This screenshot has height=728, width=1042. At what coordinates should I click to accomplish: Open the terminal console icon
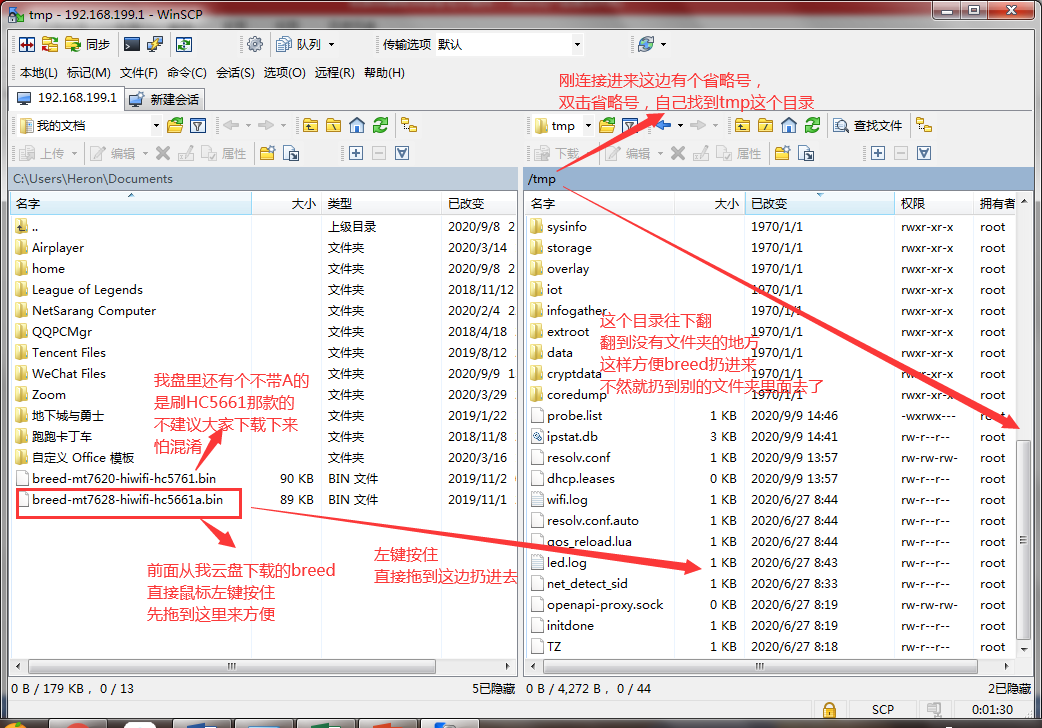pyautogui.click(x=132, y=45)
